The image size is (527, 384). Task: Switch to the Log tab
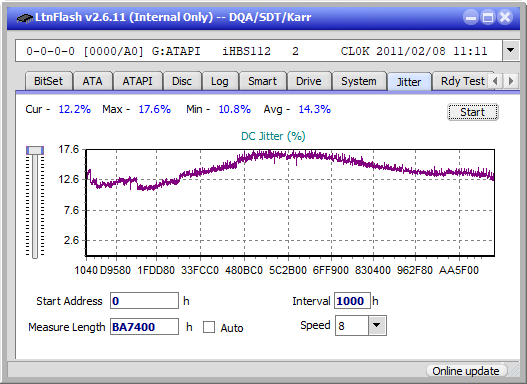click(x=219, y=81)
